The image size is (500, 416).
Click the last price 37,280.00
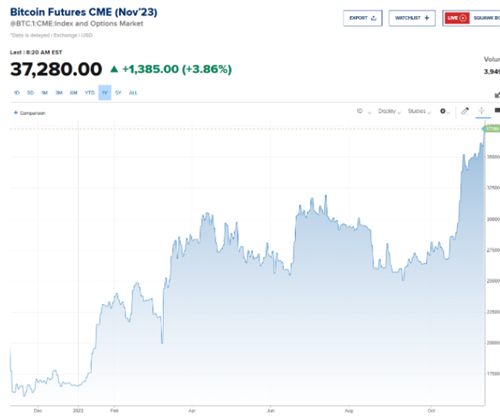[x=56, y=69]
